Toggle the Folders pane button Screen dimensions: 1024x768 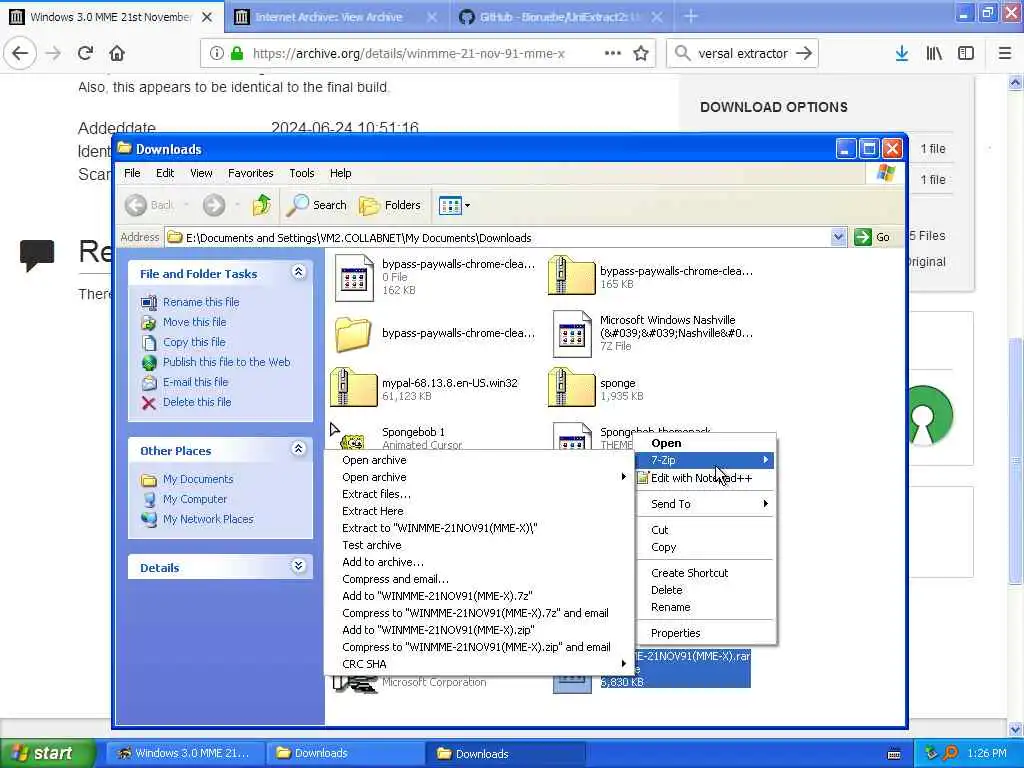(x=390, y=205)
